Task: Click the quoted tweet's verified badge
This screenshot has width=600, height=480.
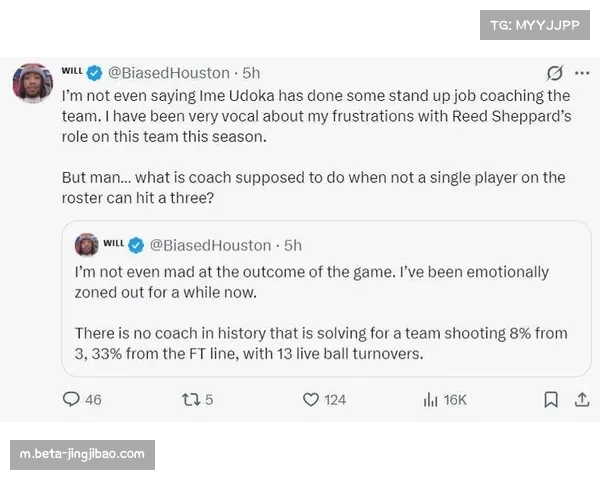Action: 137,245
